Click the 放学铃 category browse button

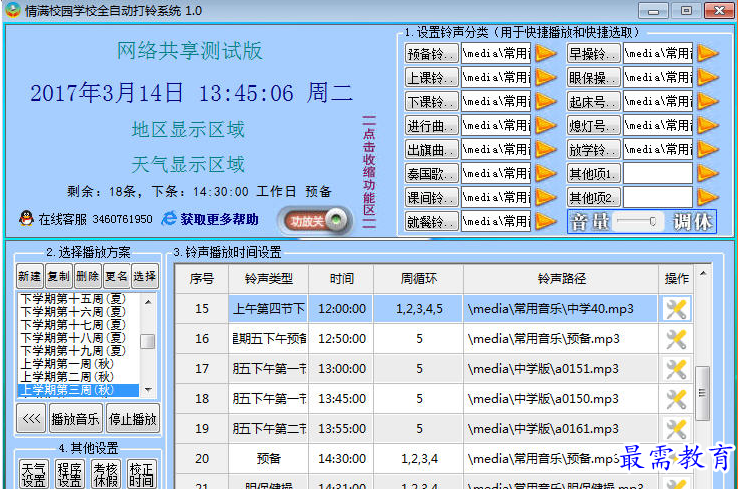[594, 149]
